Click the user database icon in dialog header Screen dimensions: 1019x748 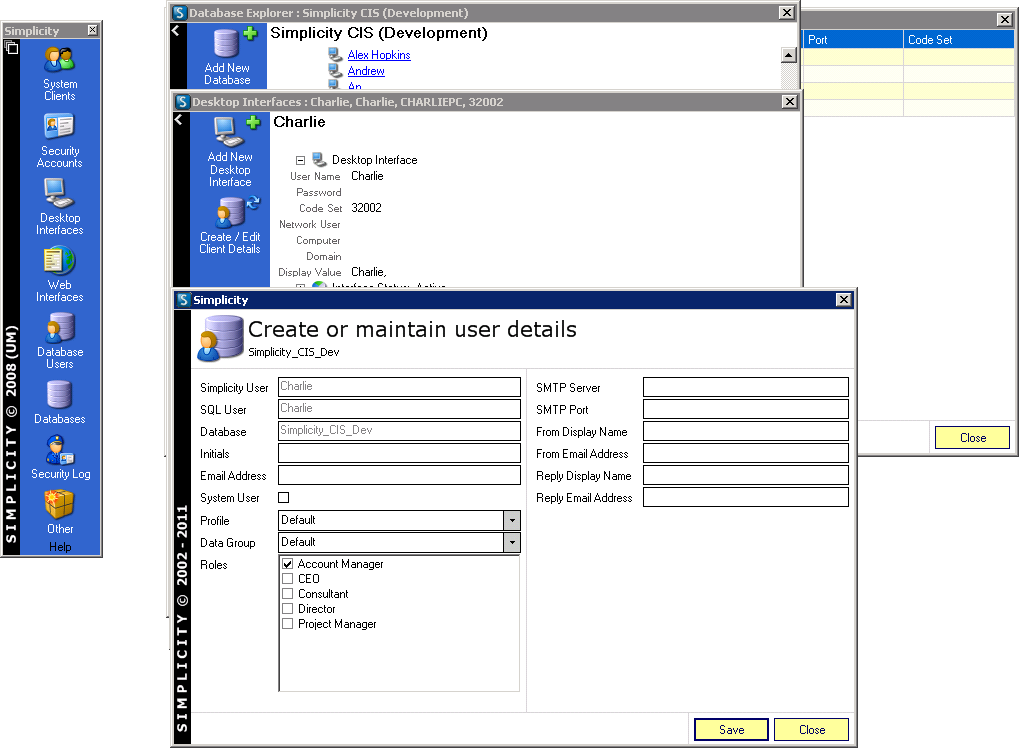[220, 338]
